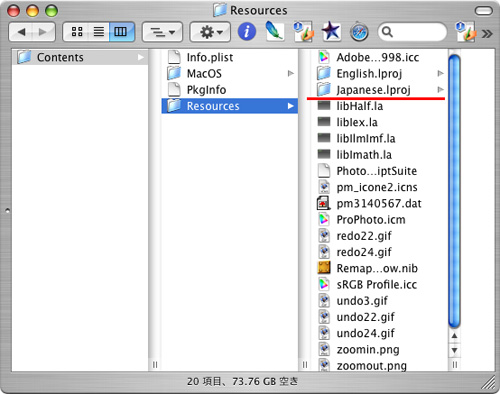Click the Safari compass toolbar icon
The width and height of the screenshot is (500, 394).
coord(359,32)
